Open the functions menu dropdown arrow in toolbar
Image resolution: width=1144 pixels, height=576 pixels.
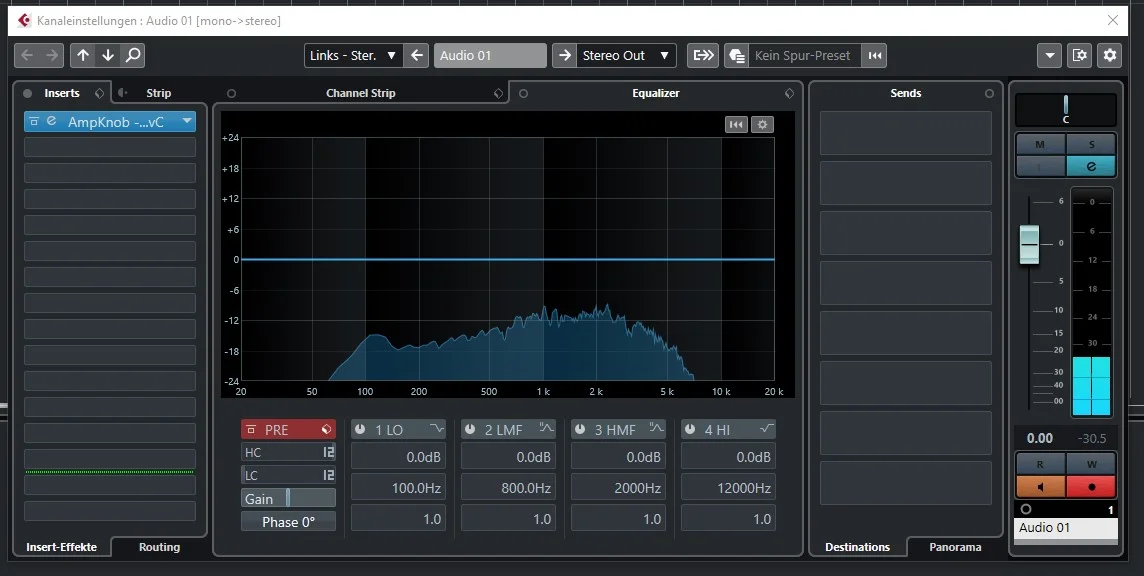(x=1049, y=55)
